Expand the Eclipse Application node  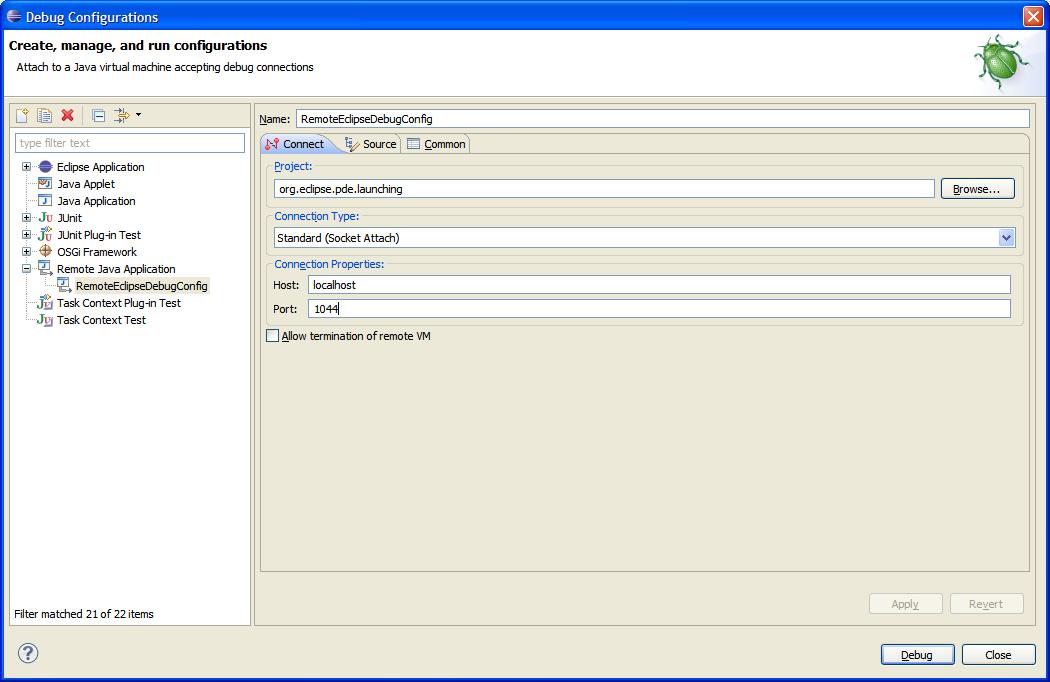pyautogui.click(x=26, y=167)
